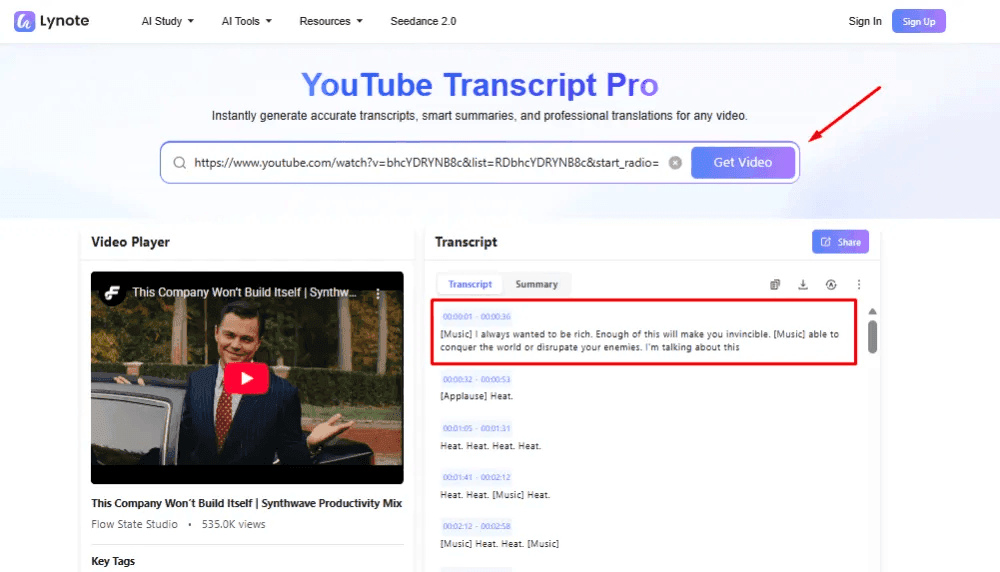Viewport: 1000px width, 572px height.
Task: Clear the URL with the X icon
Action: [675, 163]
